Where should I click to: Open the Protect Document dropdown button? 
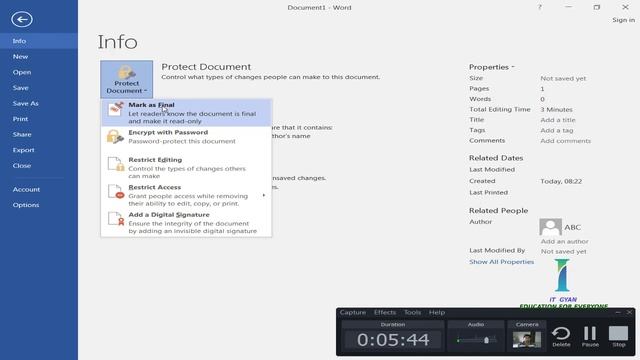127,79
